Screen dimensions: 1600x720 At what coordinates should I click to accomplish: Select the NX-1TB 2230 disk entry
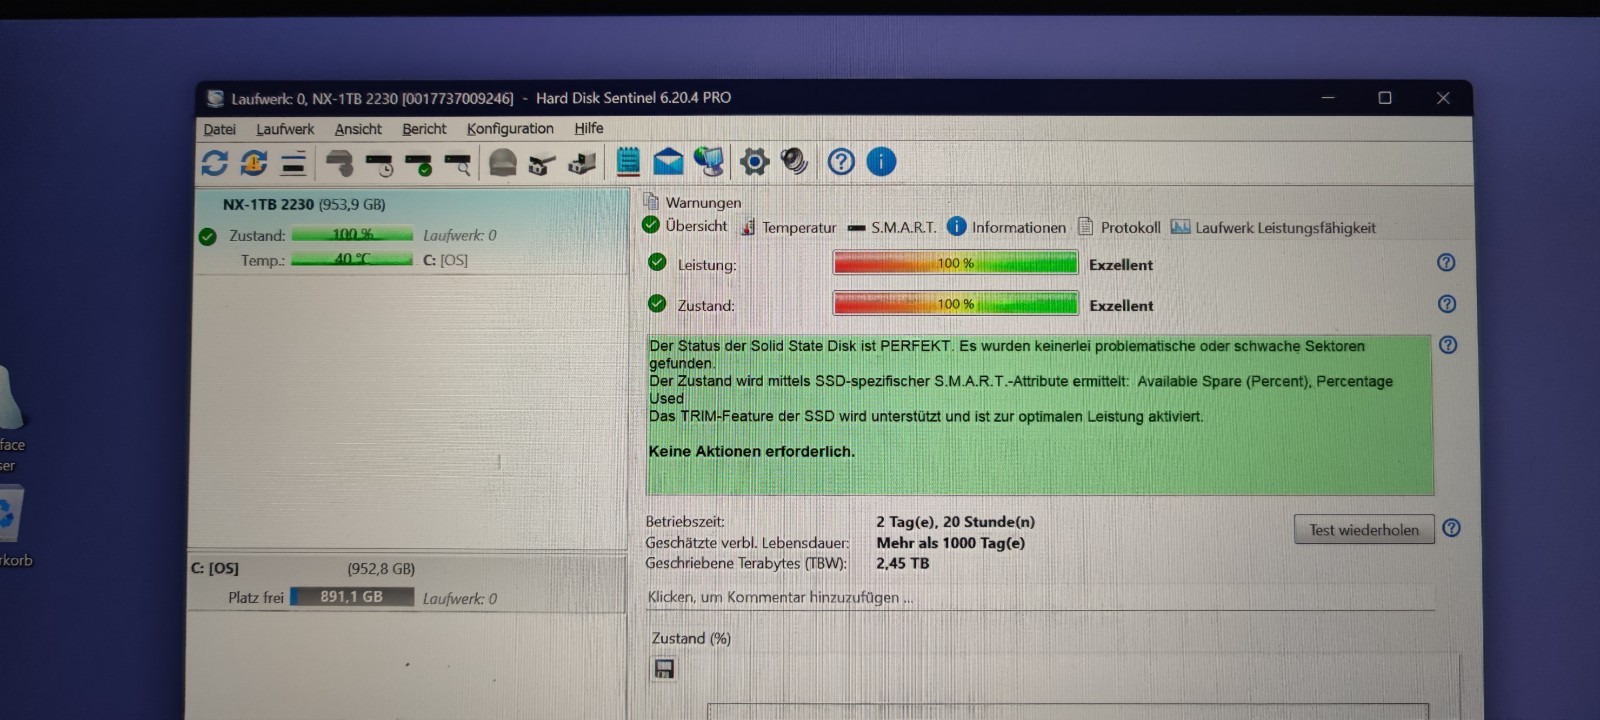coord(411,231)
